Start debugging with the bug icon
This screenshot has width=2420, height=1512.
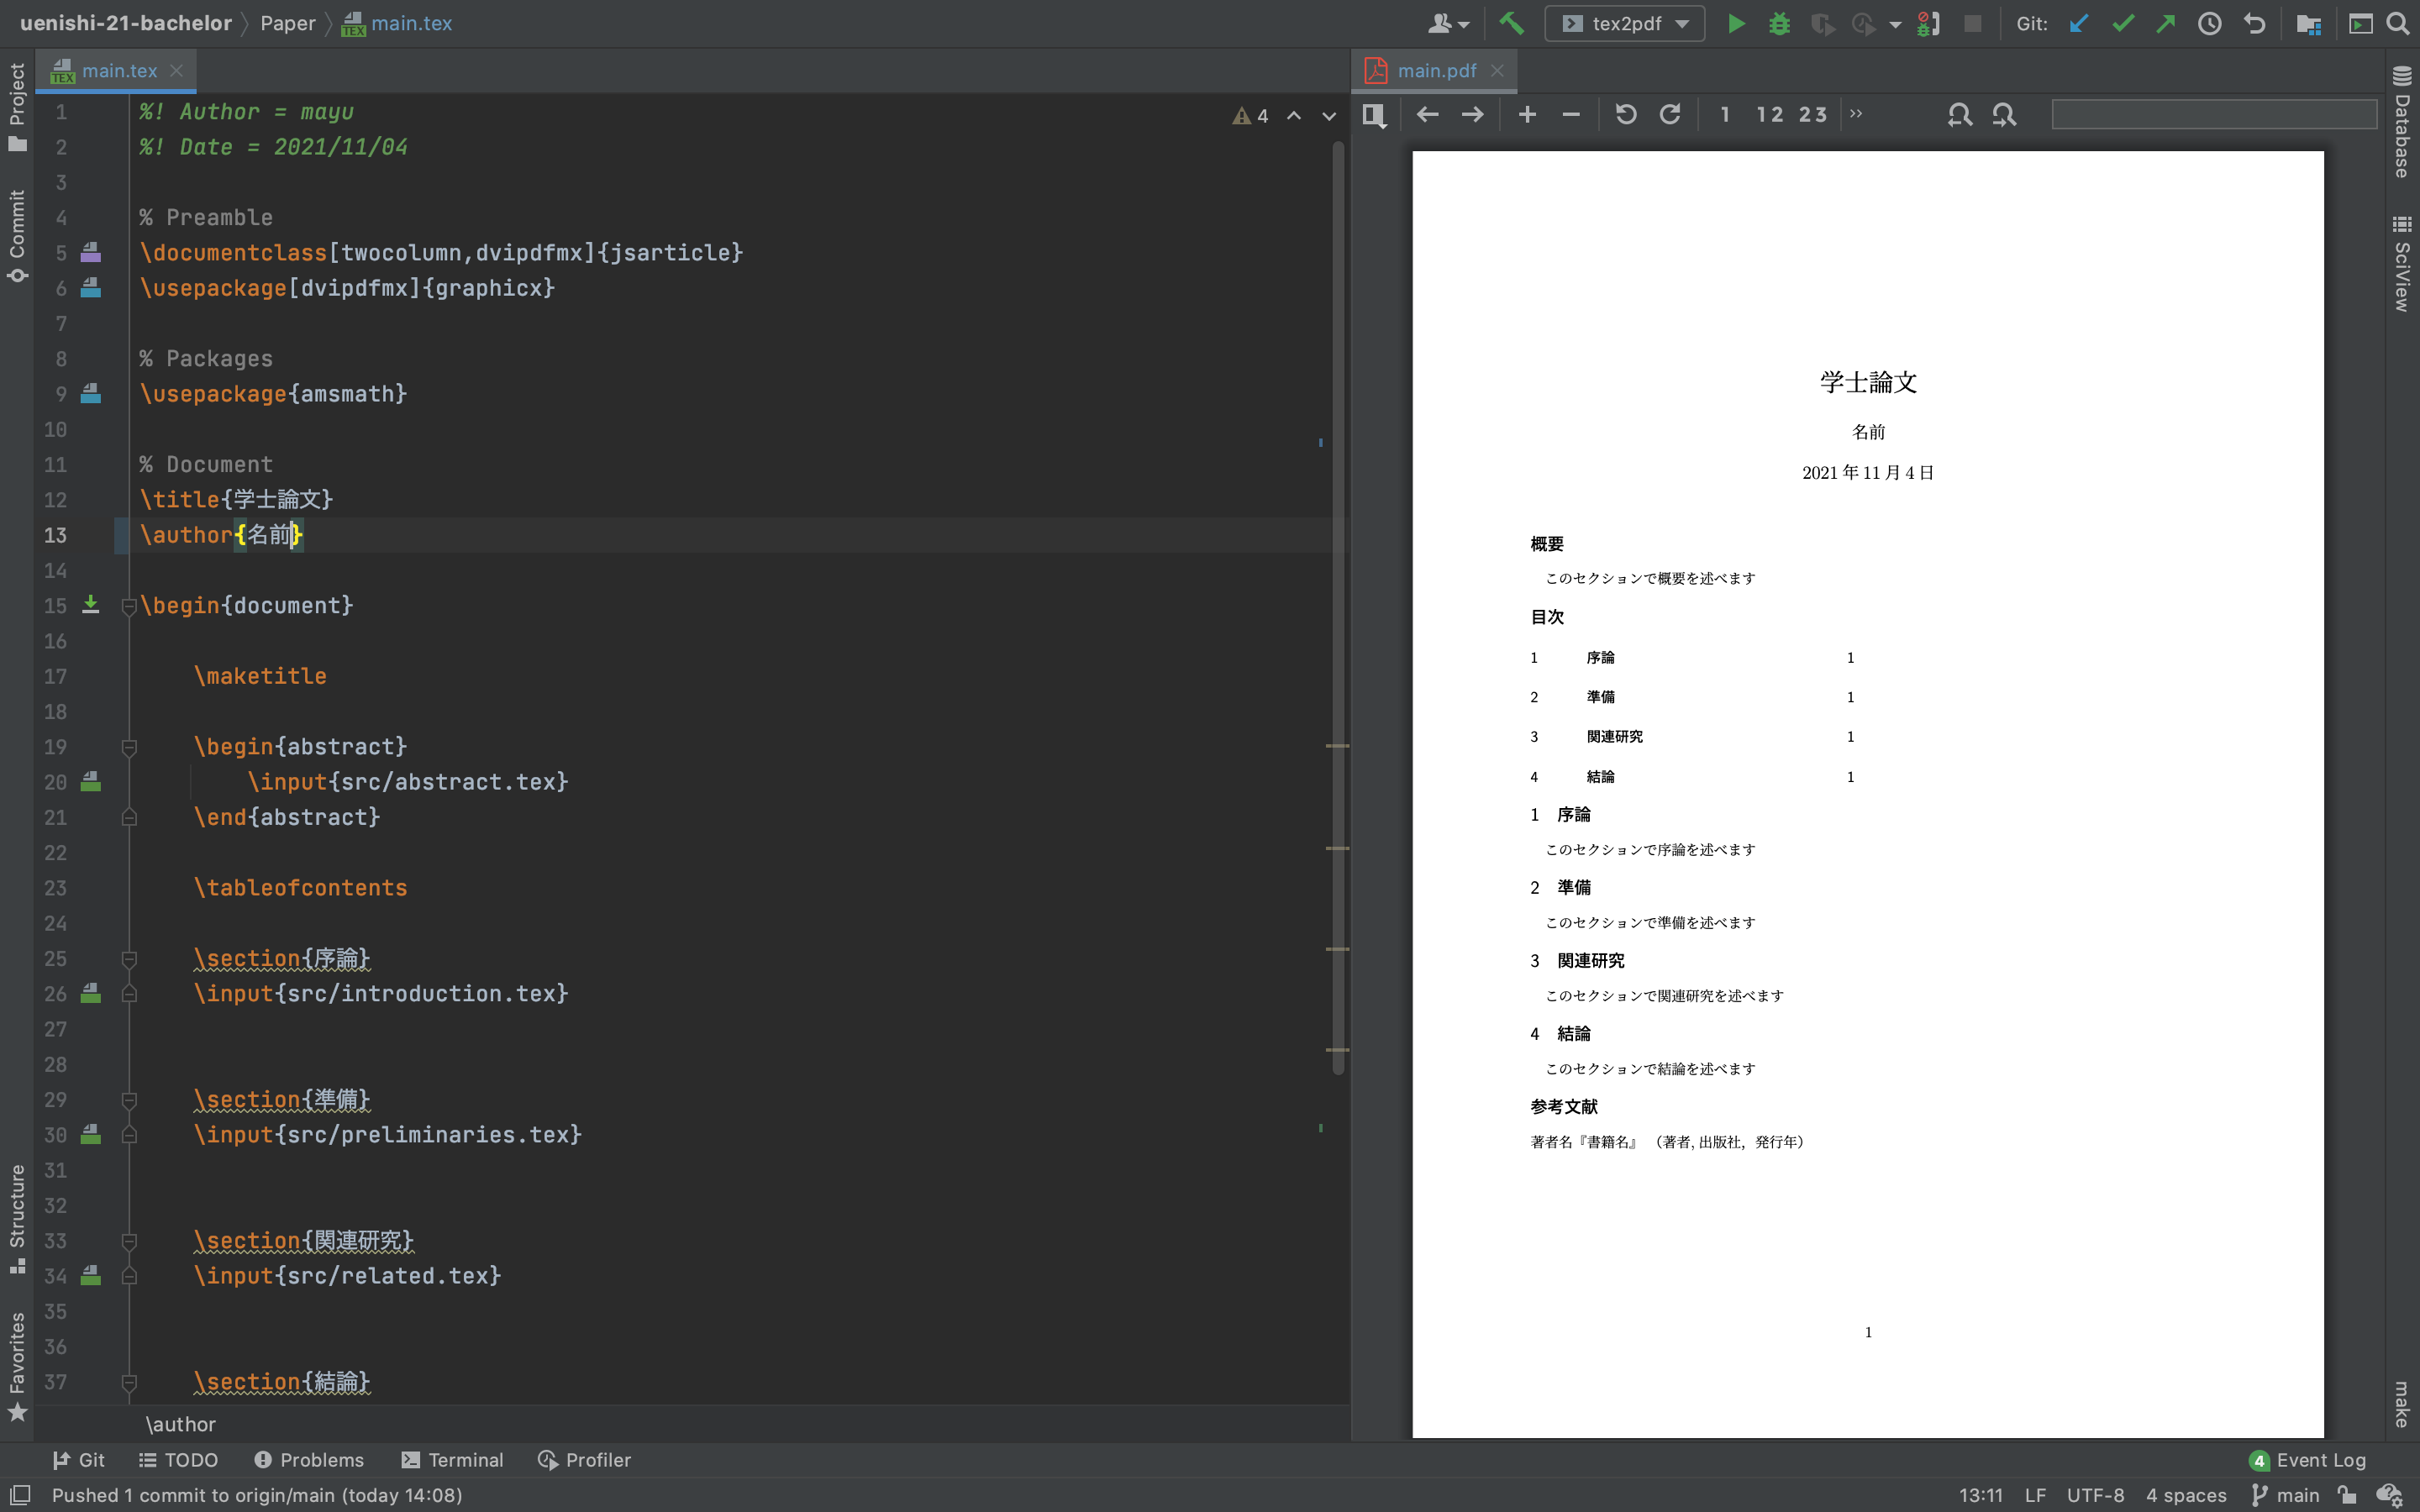[x=1779, y=23]
